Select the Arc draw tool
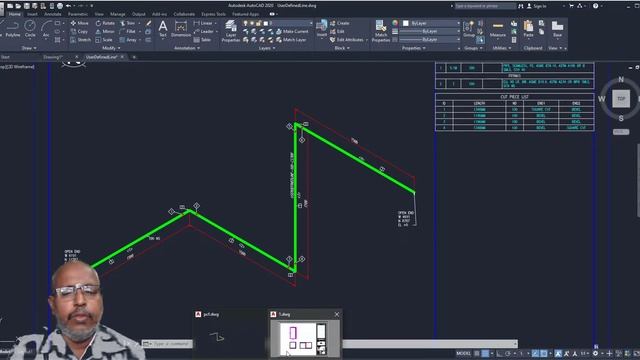 point(46,29)
